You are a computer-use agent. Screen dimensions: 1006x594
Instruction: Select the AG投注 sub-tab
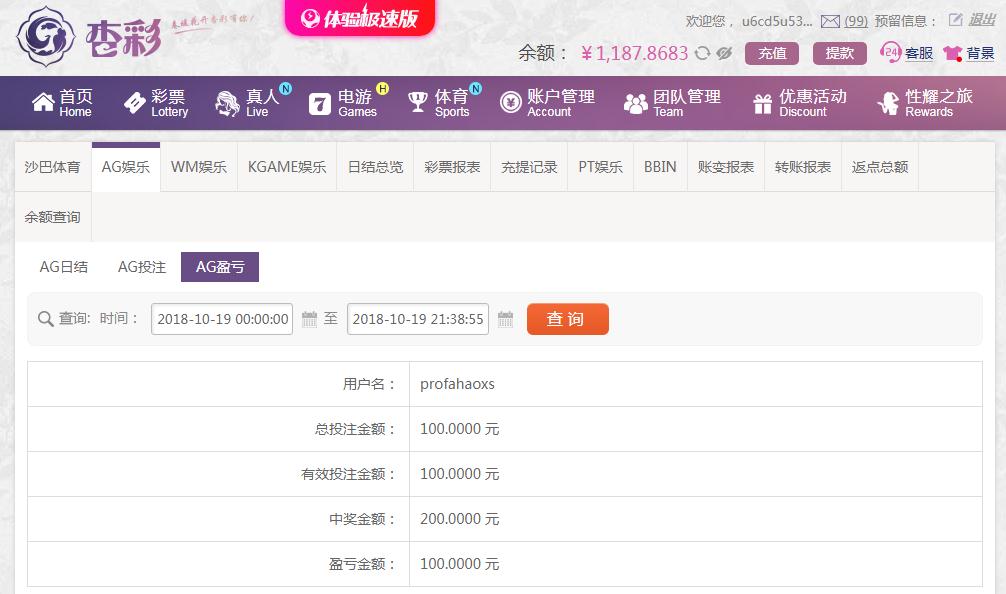pos(142,267)
